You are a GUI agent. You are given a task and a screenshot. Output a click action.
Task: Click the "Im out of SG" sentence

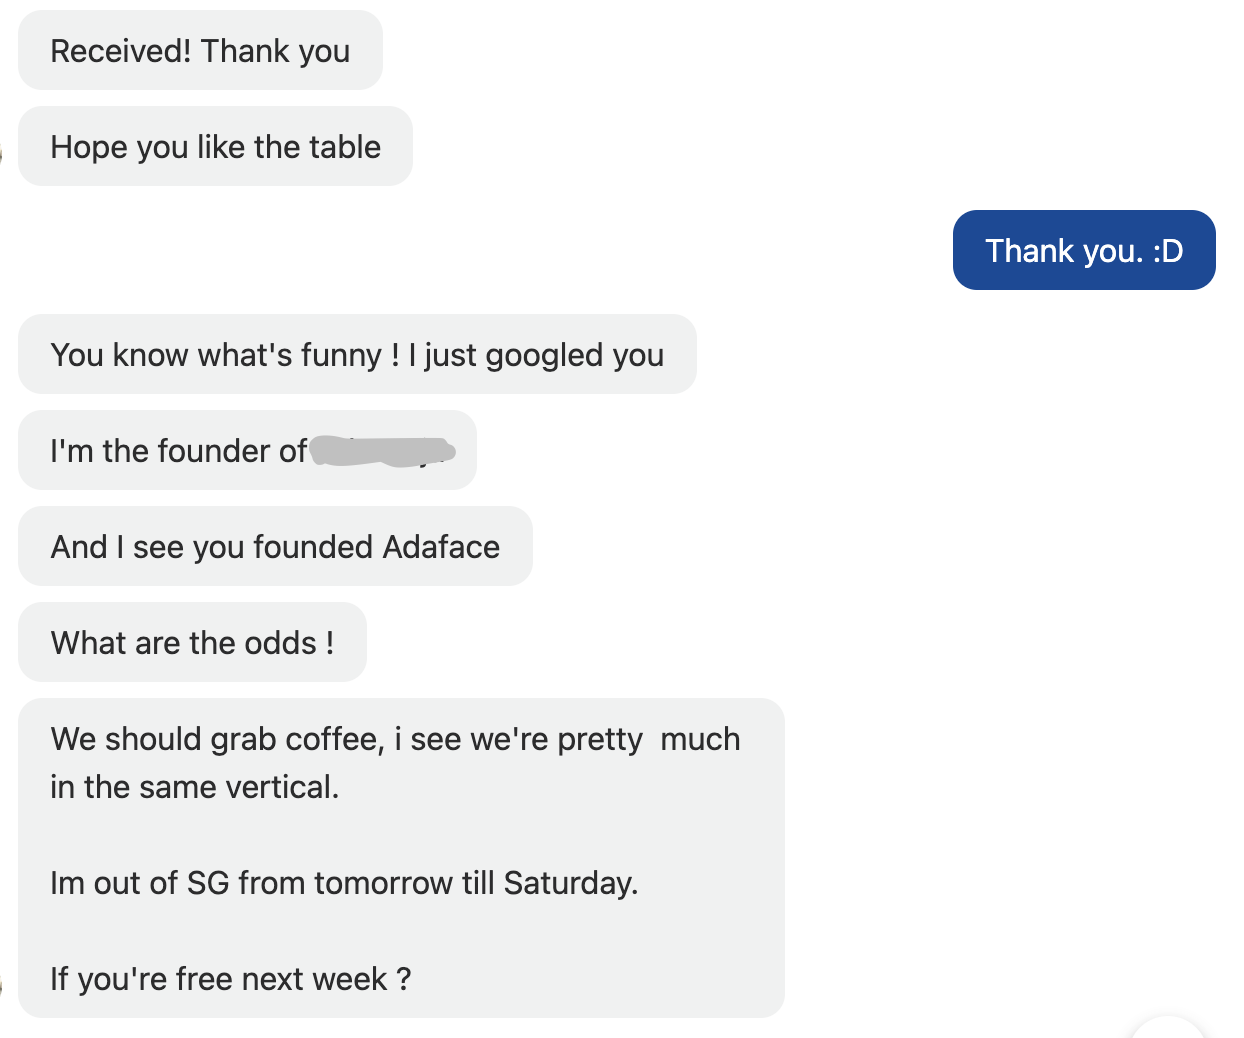[x=343, y=883]
